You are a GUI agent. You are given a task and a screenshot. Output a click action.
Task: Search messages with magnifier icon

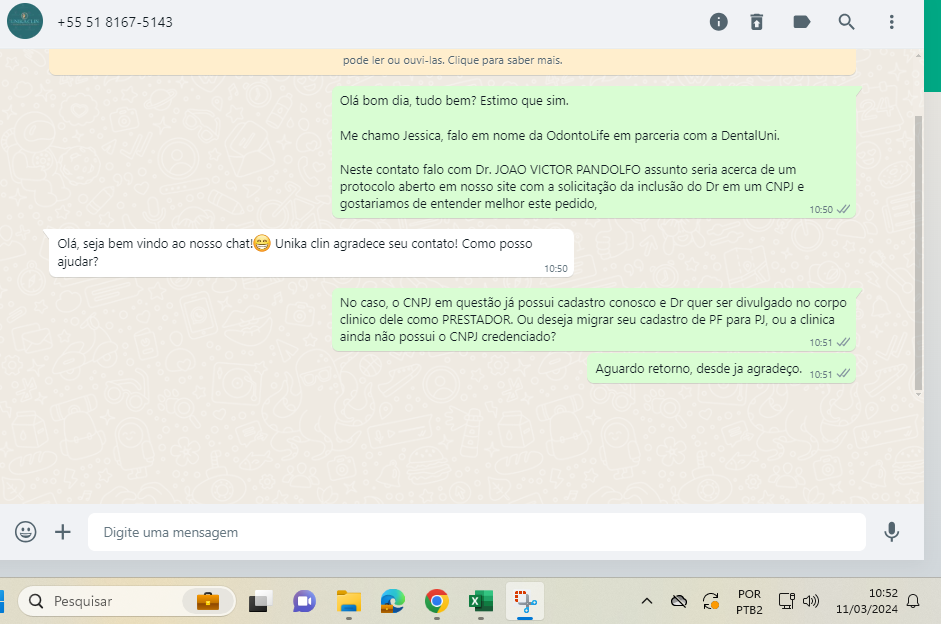(x=846, y=22)
